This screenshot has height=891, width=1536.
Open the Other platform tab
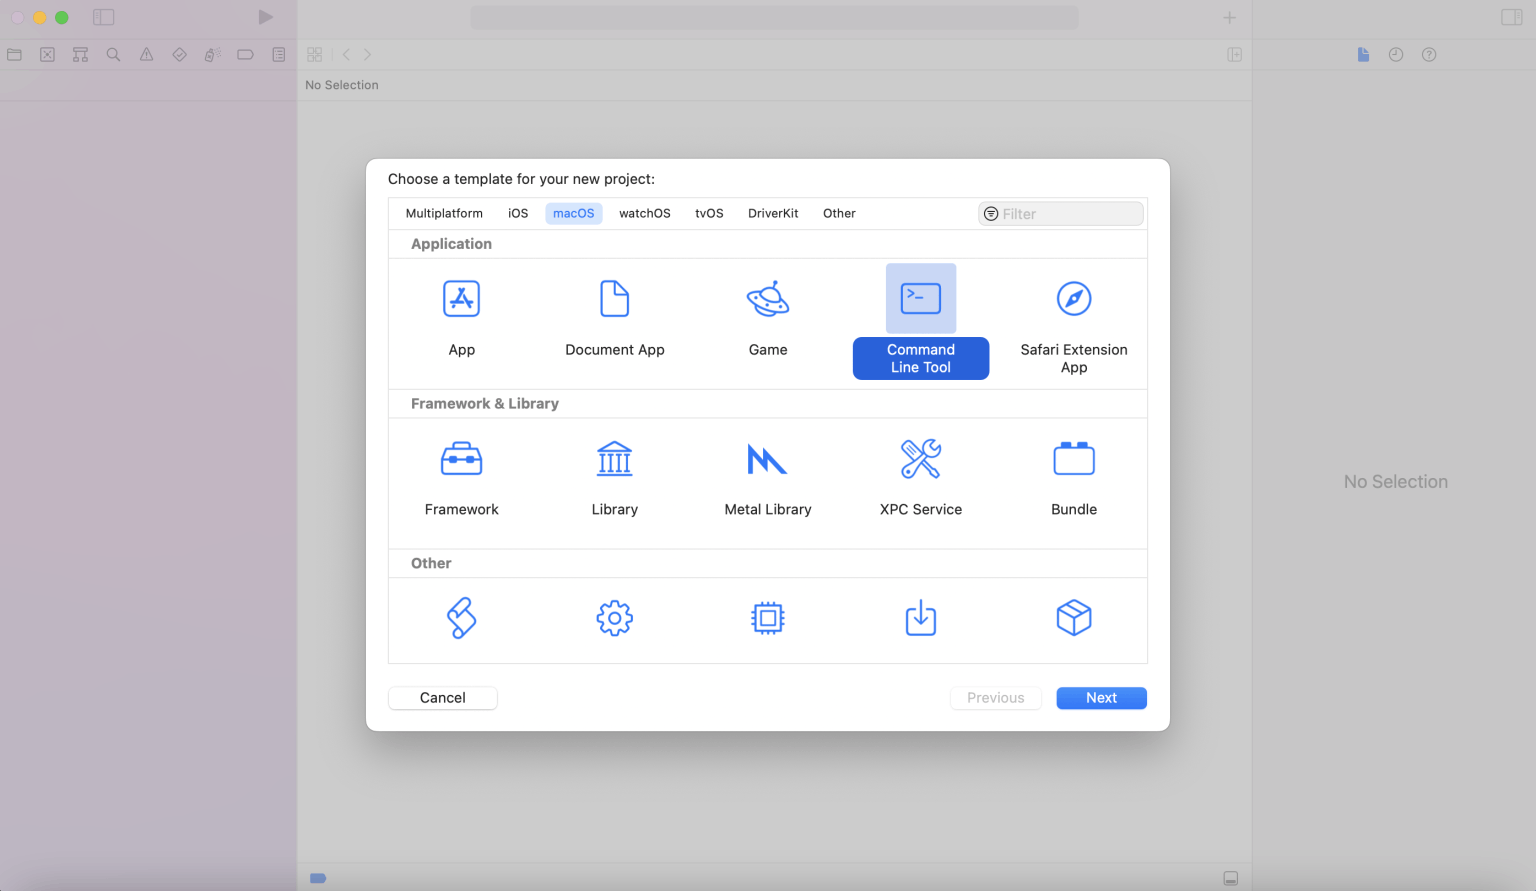(x=839, y=213)
